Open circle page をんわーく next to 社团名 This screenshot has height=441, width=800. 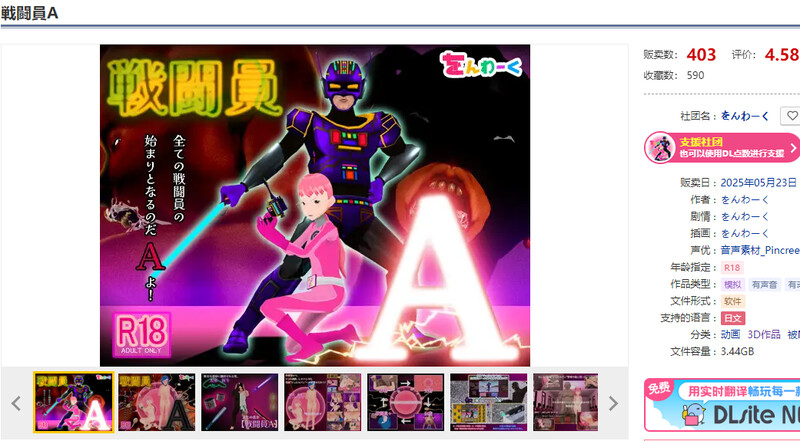744,116
